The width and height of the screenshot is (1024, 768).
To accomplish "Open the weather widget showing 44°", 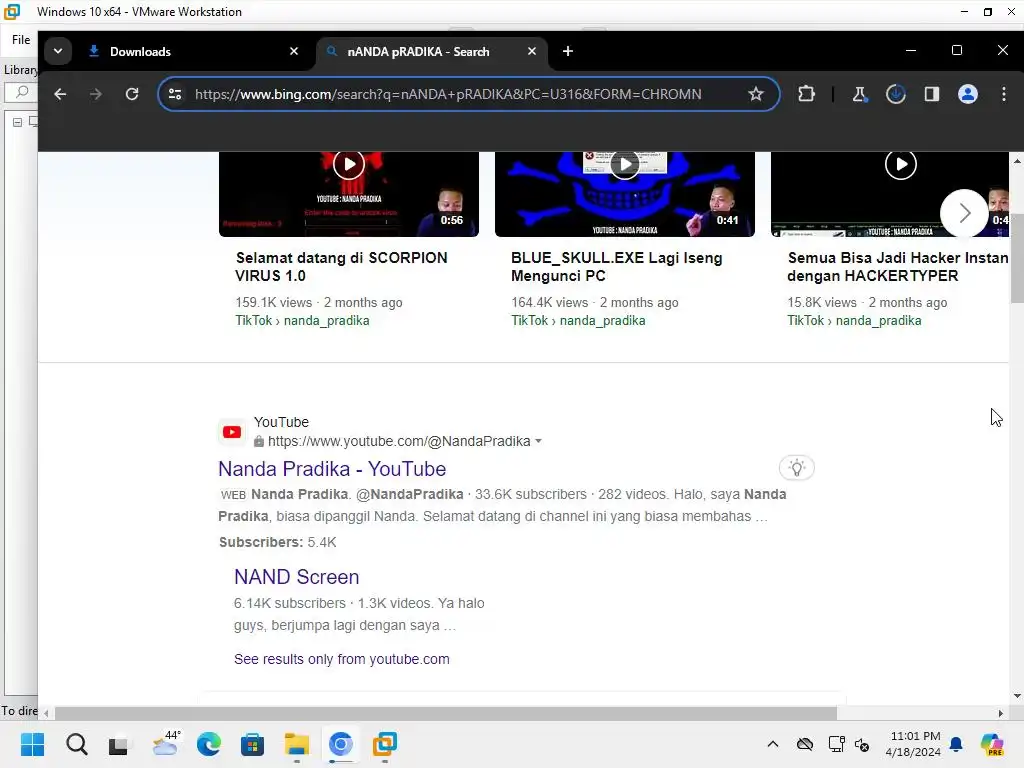I will click(166, 744).
